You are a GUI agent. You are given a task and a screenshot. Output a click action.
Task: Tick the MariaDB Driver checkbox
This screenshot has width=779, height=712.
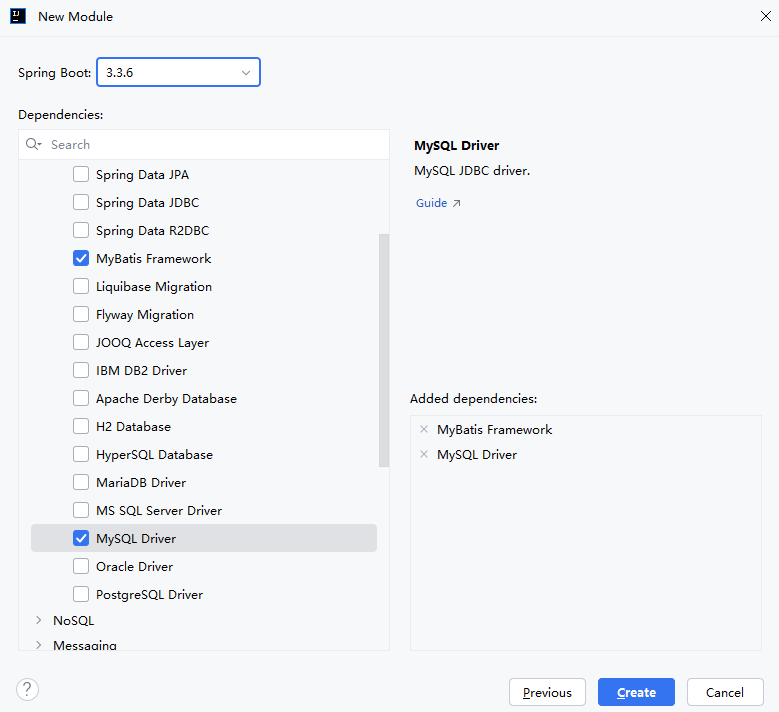pyautogui.click(x=81, y=482)
